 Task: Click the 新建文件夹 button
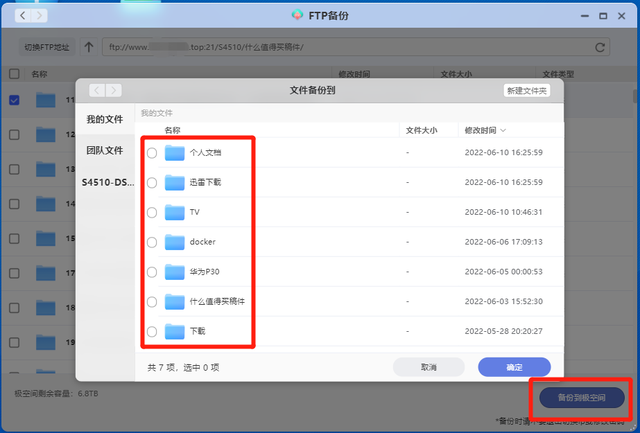(527, 91)
